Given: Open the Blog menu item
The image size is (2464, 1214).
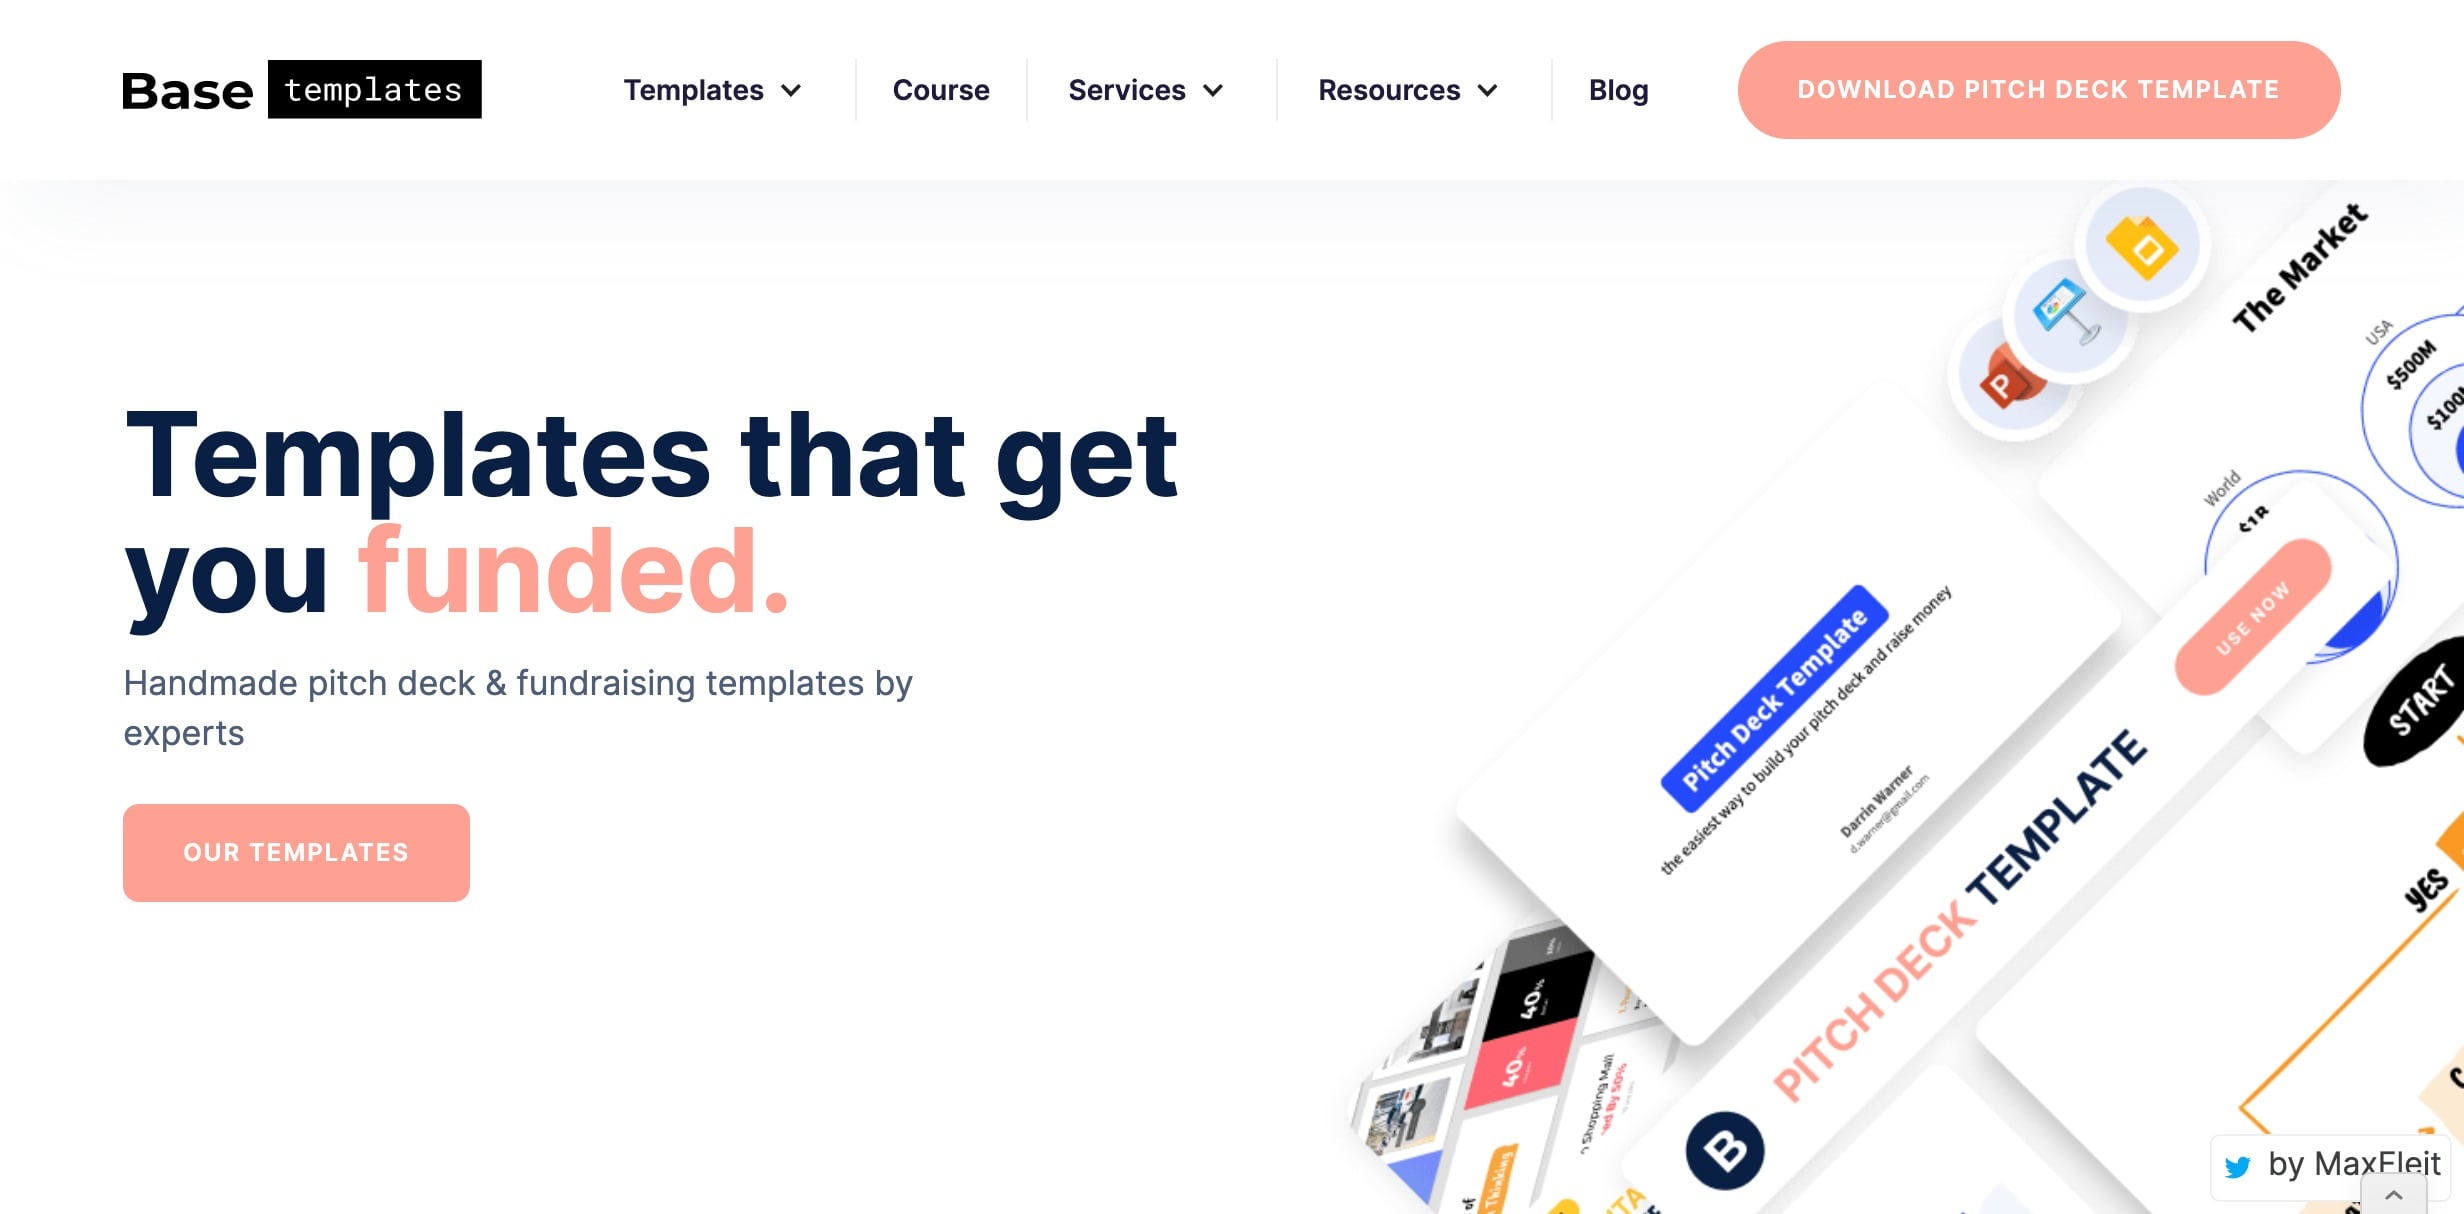Looking at the screenshot, I should point(1619,91).
